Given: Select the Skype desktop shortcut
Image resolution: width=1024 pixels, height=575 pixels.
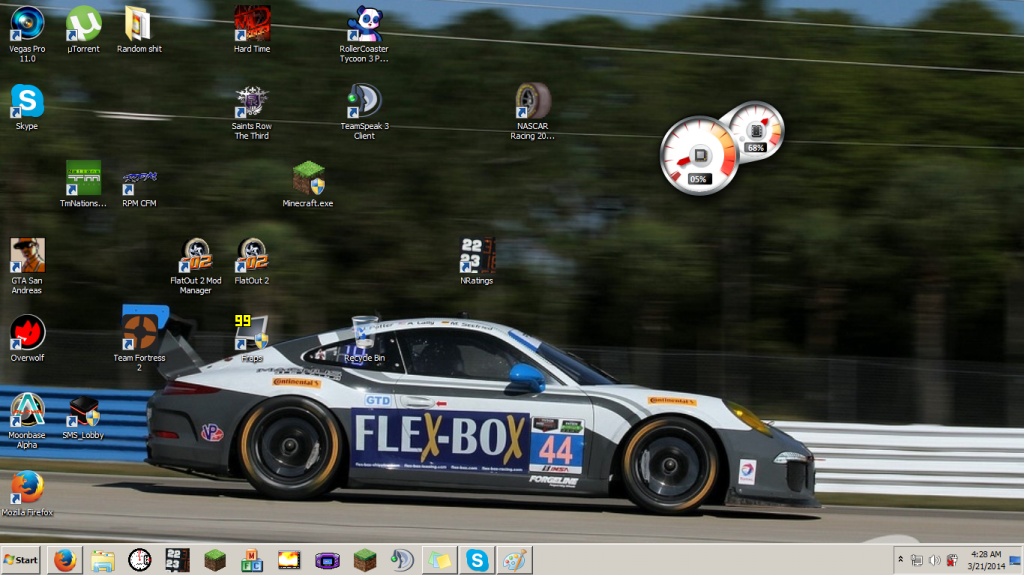Looking at the screenshot, I should point(27,107).
